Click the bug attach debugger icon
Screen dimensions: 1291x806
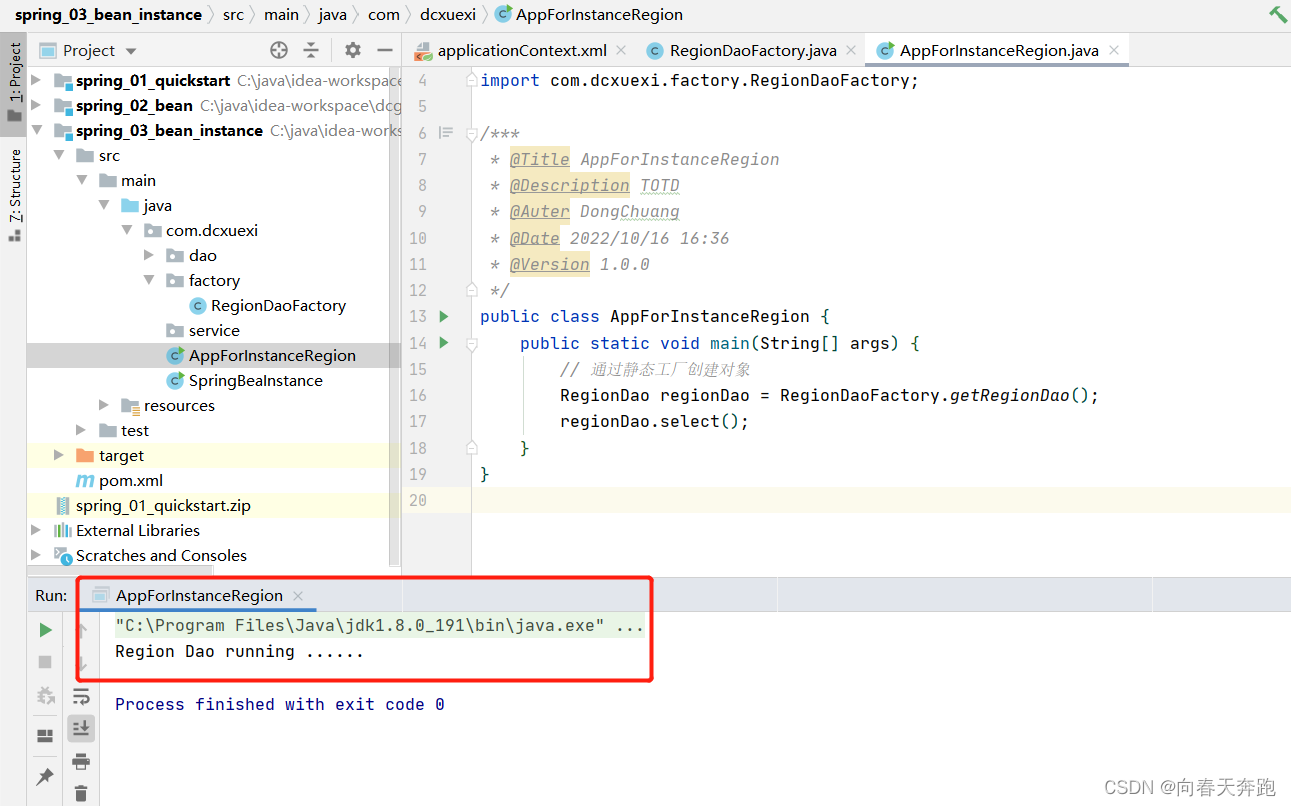45,695
